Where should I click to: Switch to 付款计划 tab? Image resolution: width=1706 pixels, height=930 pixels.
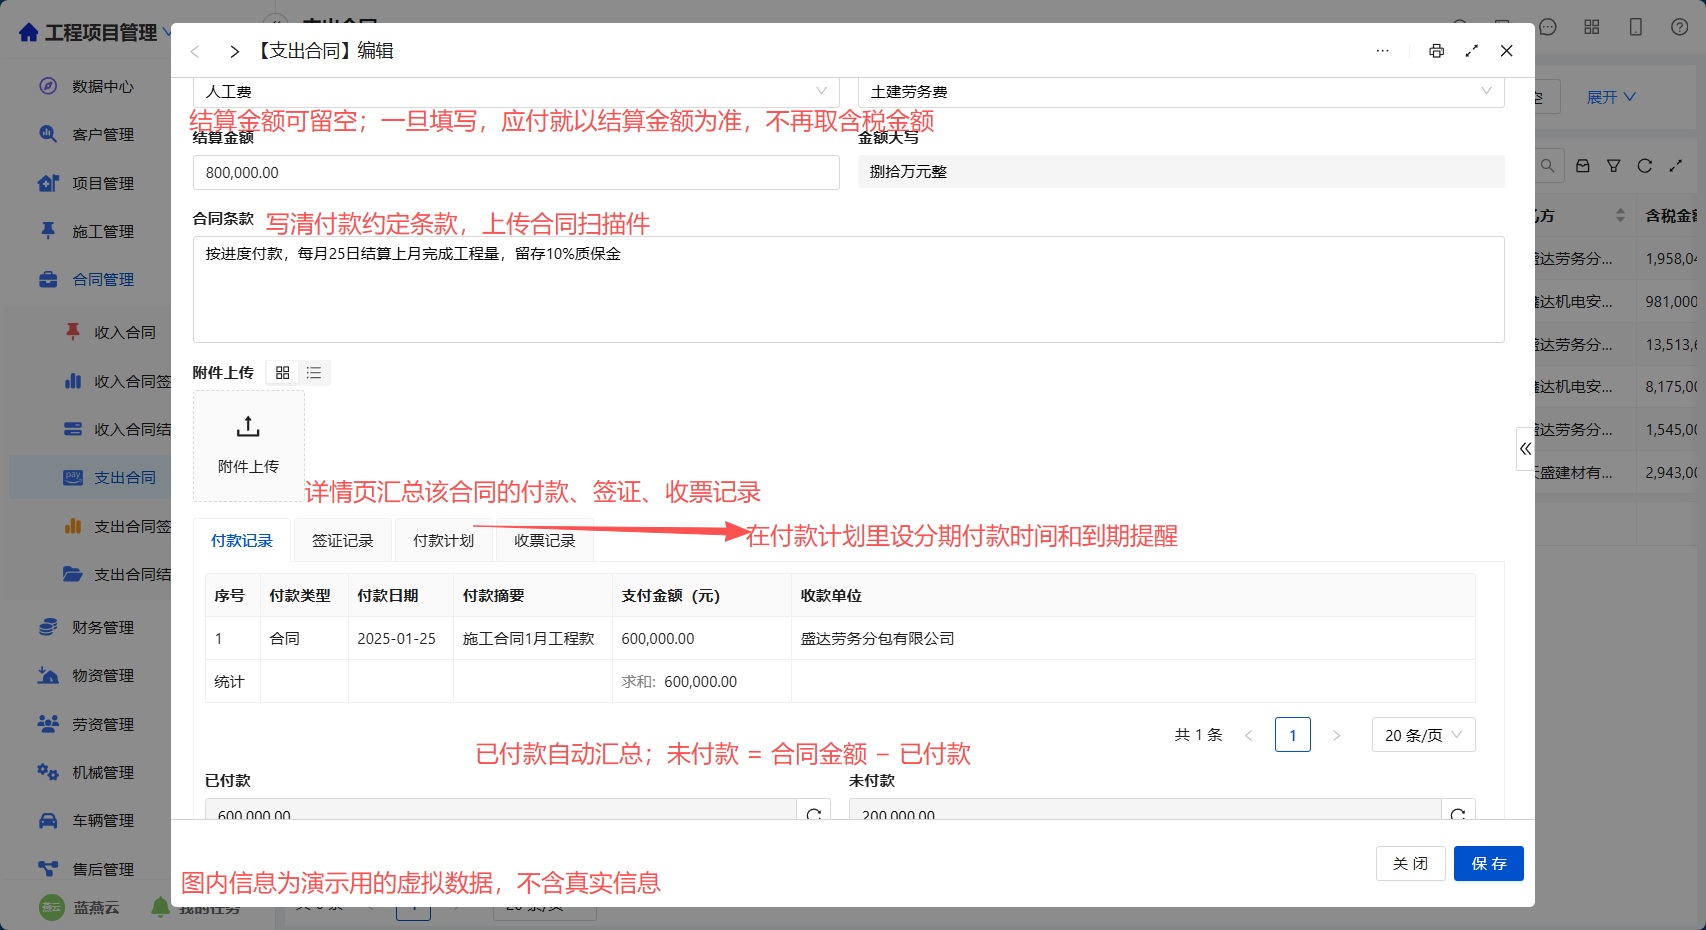point(443,540)
